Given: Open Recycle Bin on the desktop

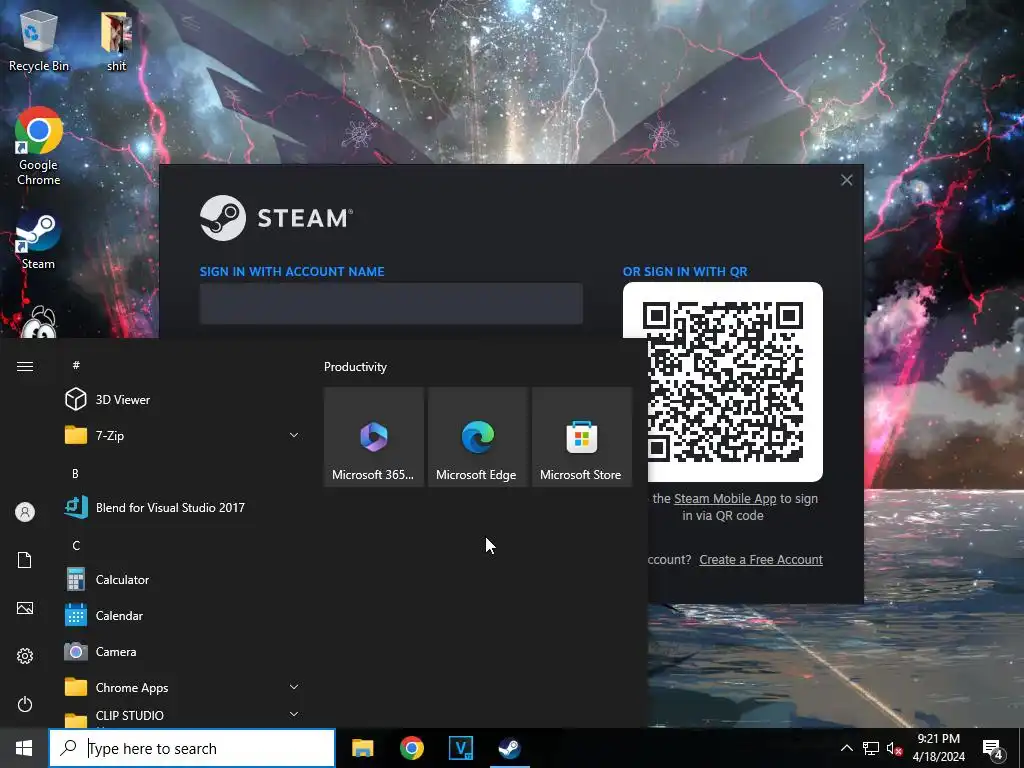Looking at the screenshot, I should pos(39,40).
